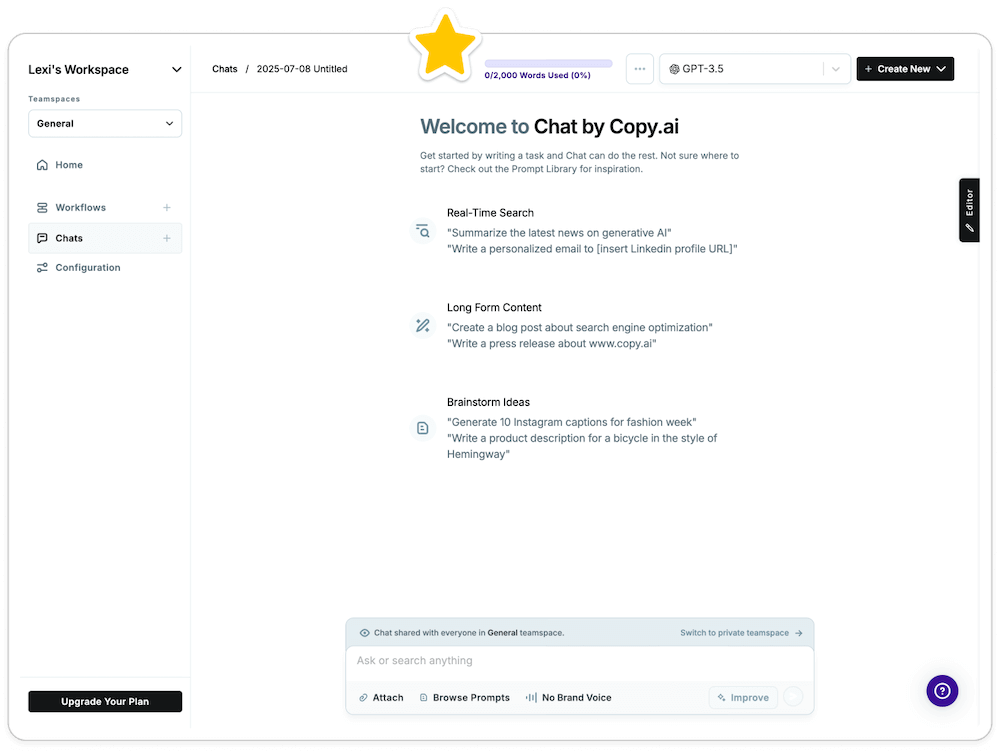This screenshot has width=1000, height=751.
Task: Go to Home in the sidebar
Action: pos(69,165)
